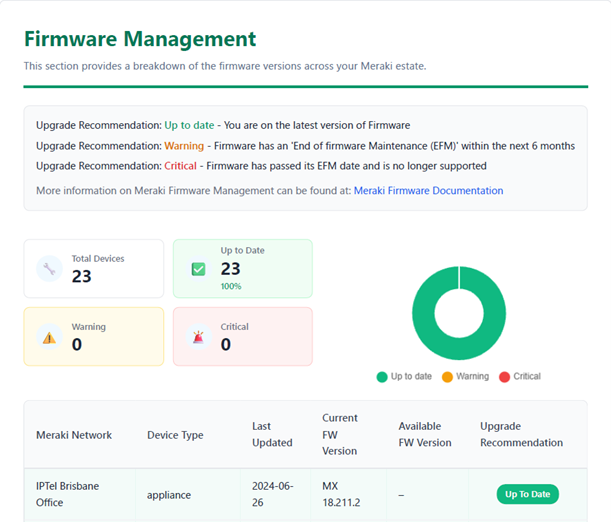The width and height of the screenshot is (611, 522).
Task: Sort by Meraki Network column header
Action: [74, 435]
